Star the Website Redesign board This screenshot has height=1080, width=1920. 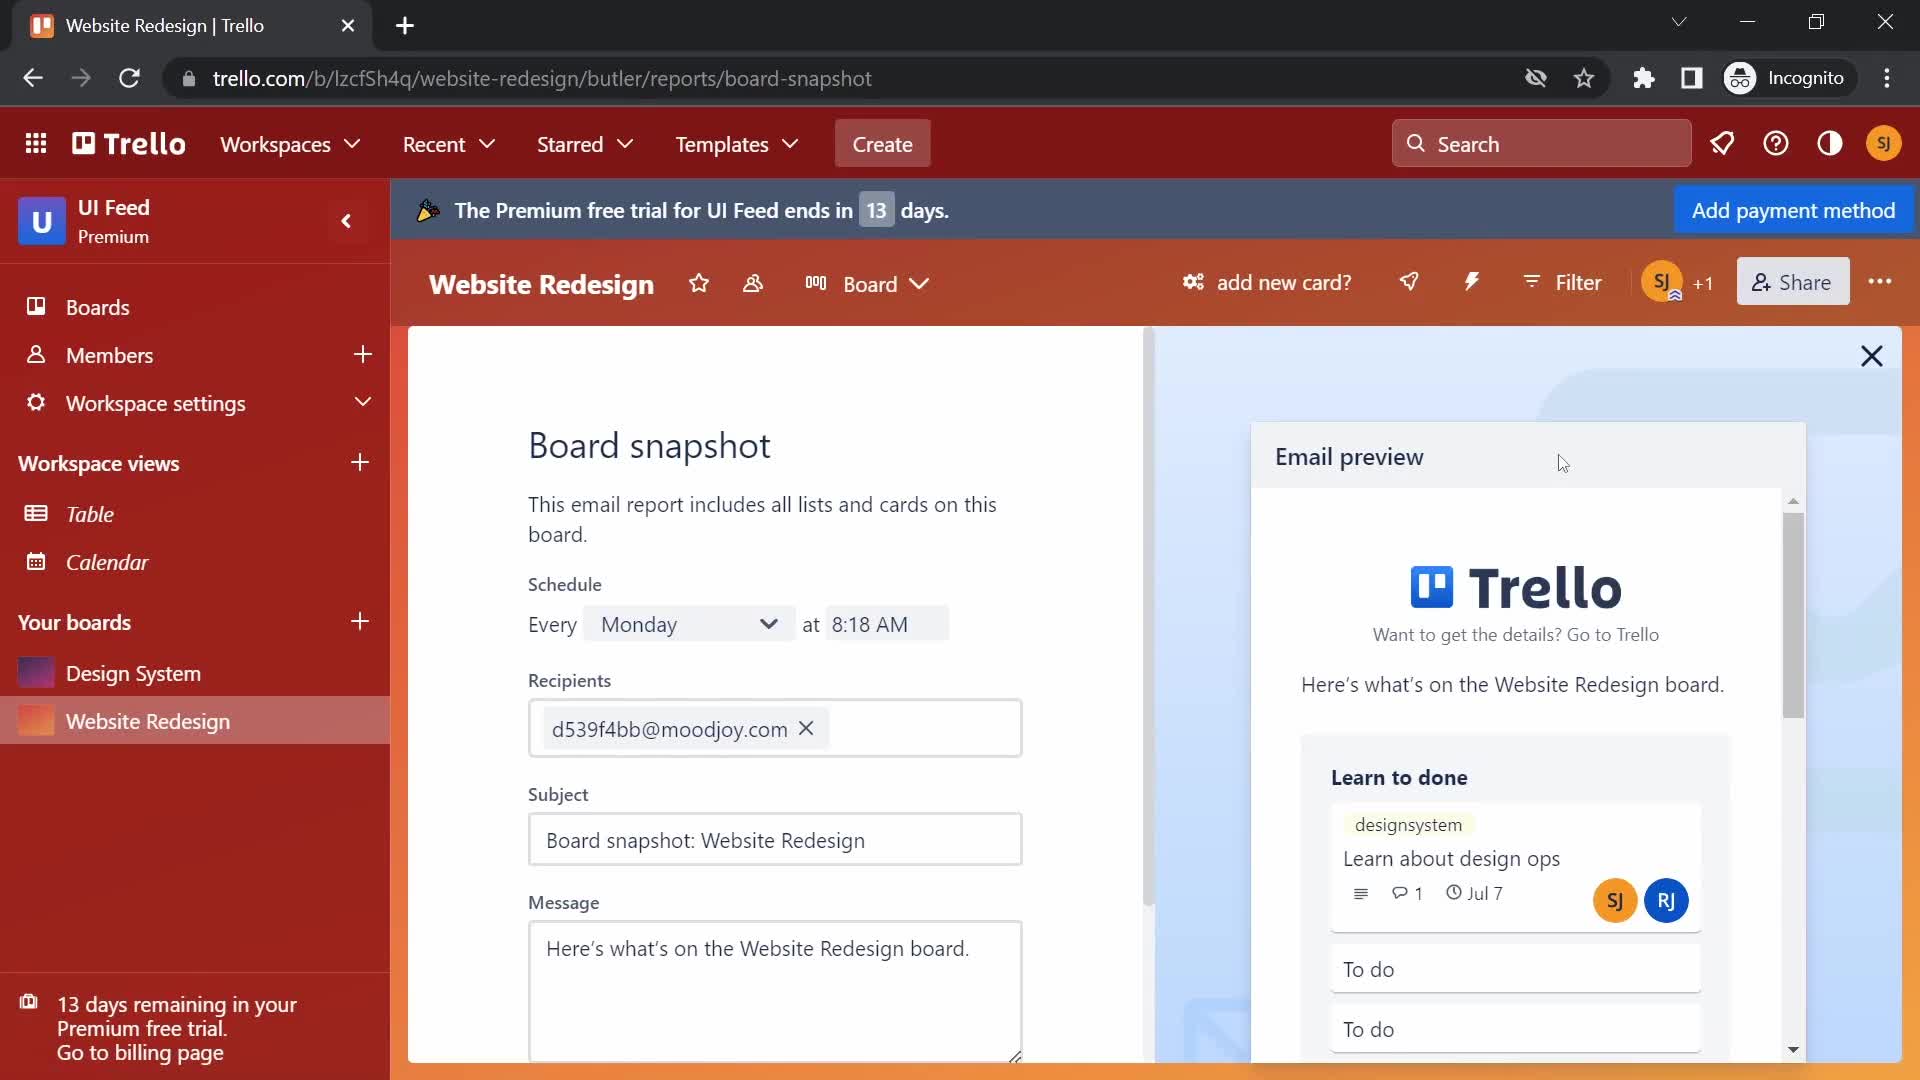699,284
